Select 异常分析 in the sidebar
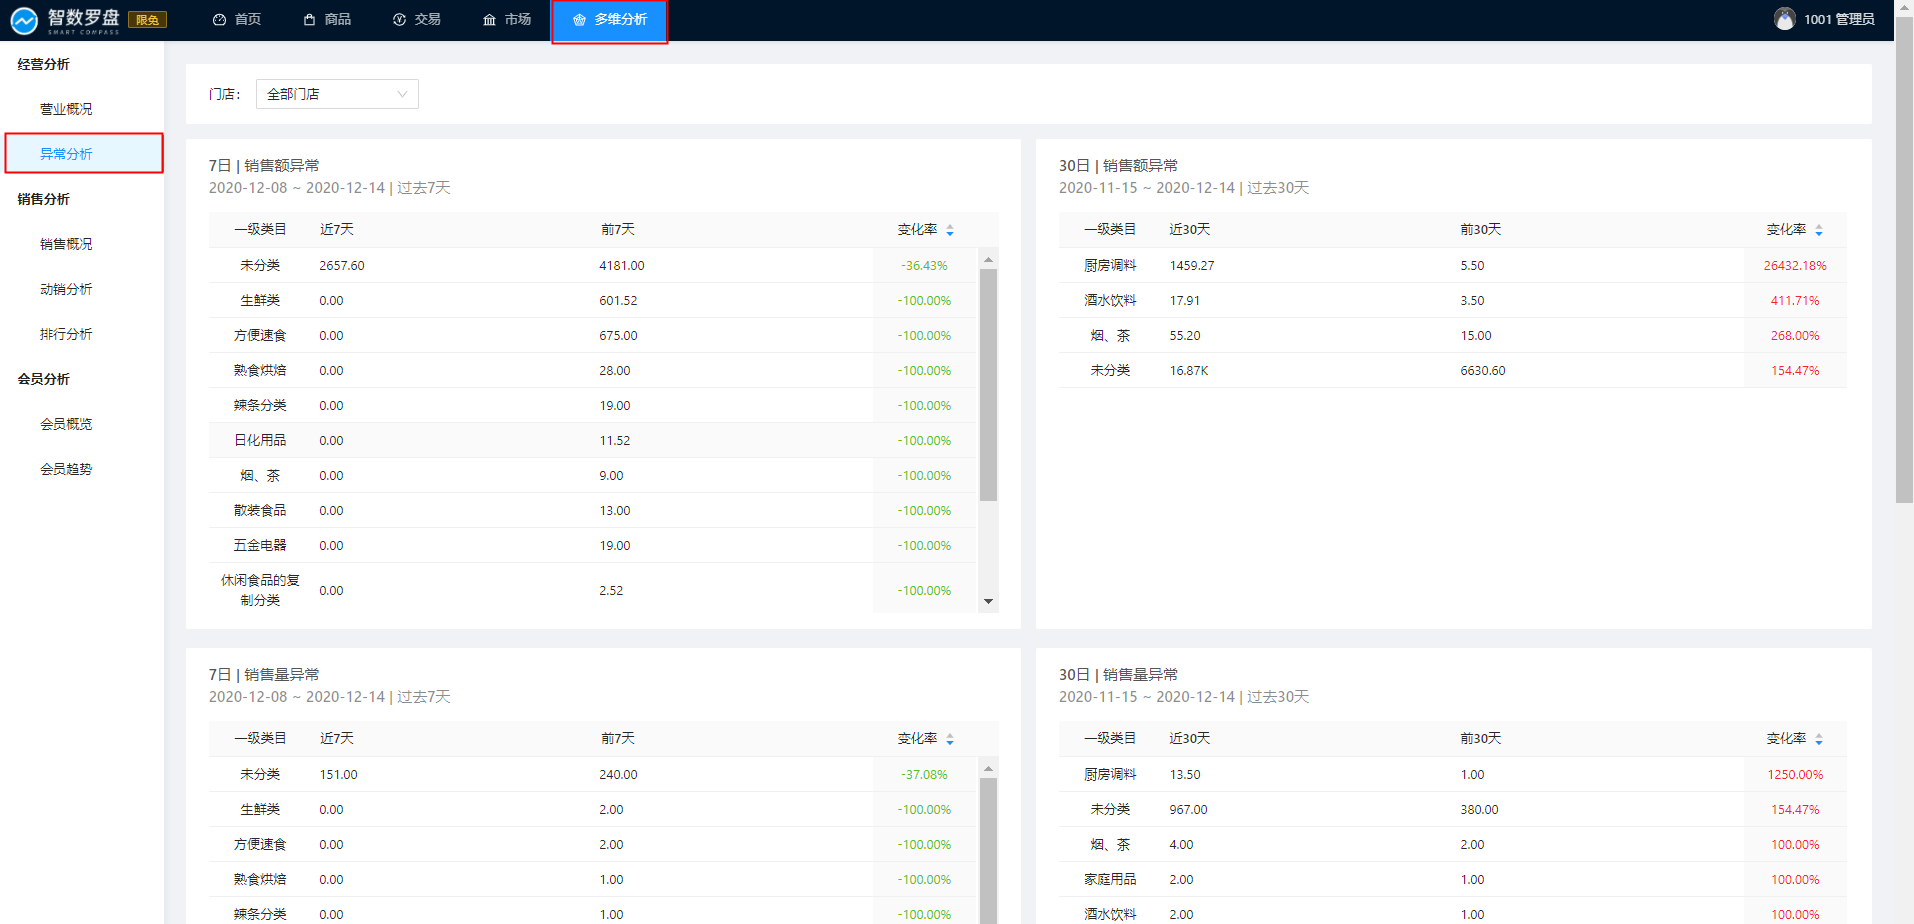Viewport: 1914px width, 924px height. click(66, 154)
